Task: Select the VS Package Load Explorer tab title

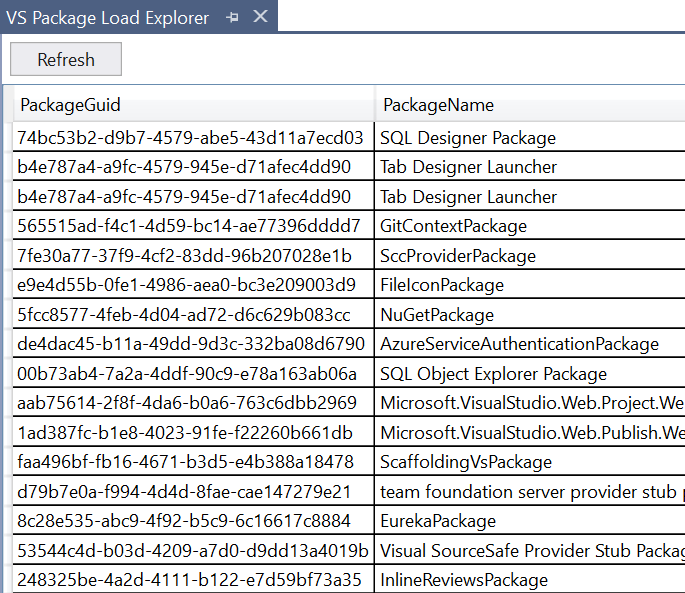Action: [x=107, y=18]
